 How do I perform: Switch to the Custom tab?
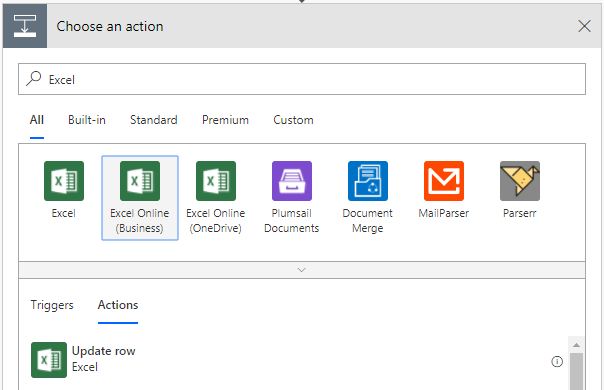point(294,120)
